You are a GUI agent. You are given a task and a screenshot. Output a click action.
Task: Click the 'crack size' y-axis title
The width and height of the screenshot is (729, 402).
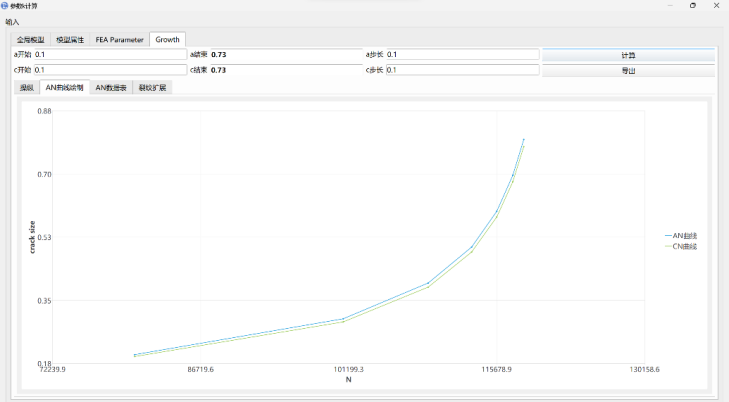coord(32,237)
